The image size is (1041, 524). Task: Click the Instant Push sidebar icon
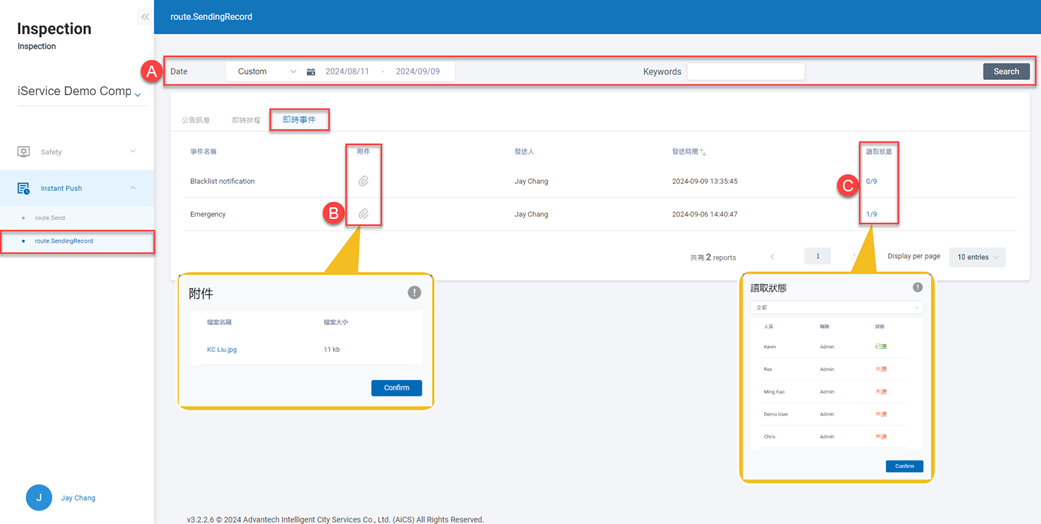23,188
